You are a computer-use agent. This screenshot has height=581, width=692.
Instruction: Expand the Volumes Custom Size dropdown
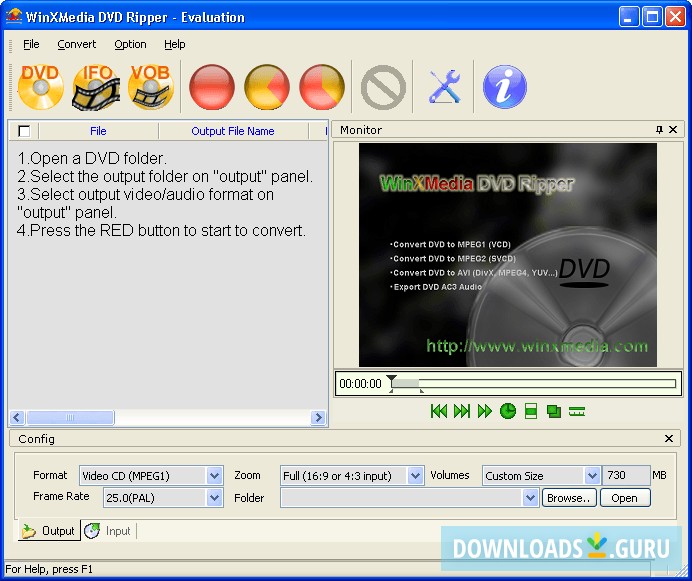click(592, 476)
